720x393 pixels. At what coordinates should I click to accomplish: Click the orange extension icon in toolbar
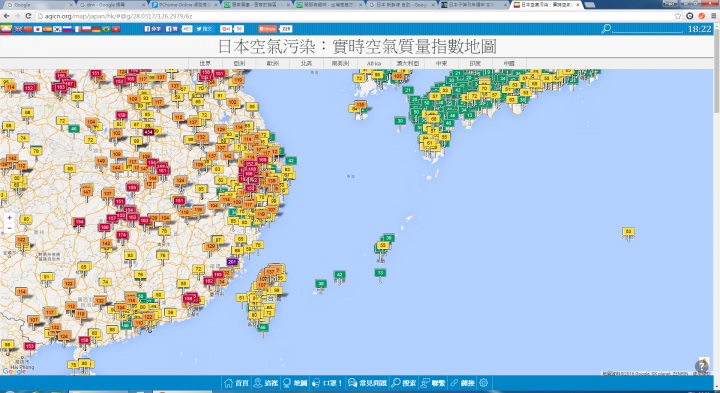click(x=702, y=16)
